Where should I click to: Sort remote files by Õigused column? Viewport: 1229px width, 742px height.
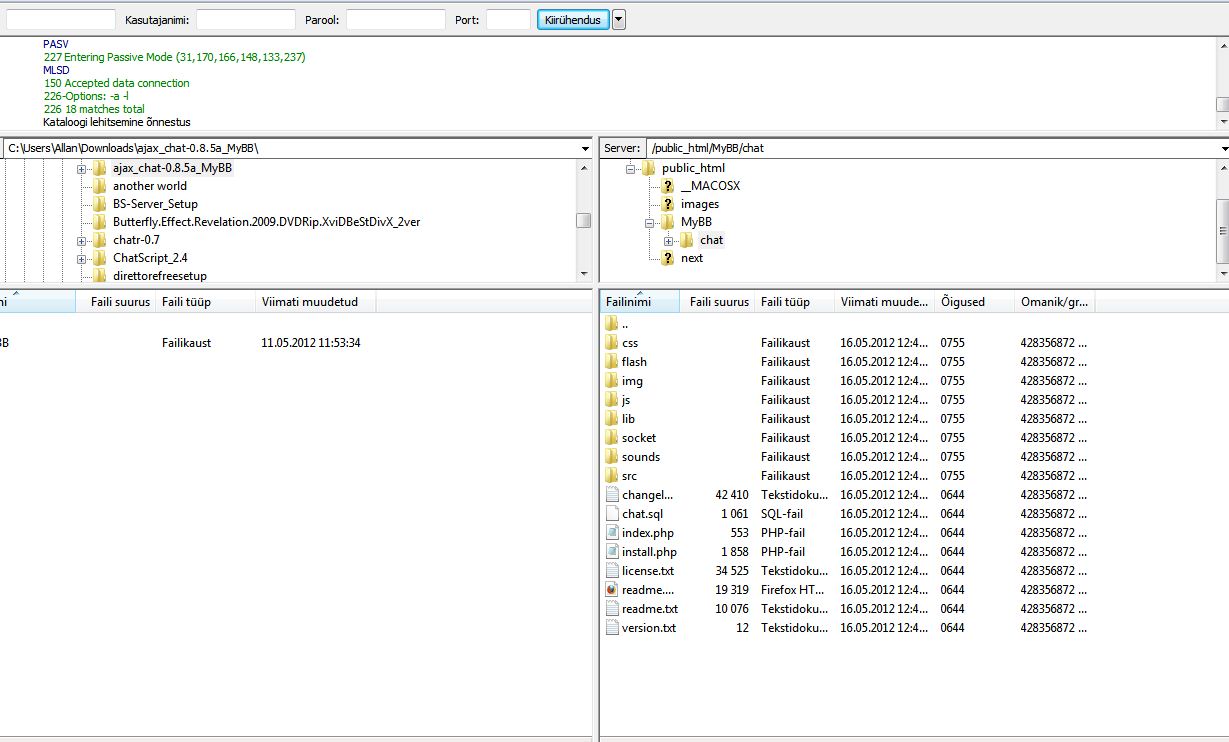tap(974, 302)
